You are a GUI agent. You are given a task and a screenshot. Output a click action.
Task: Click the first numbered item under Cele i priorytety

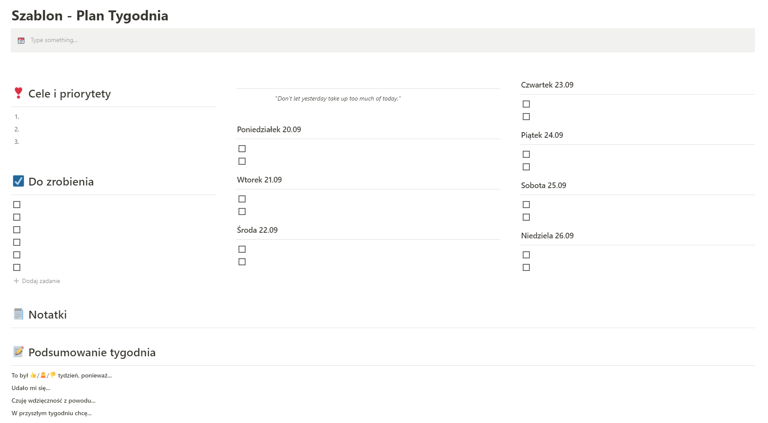click(x=60, y=117)
